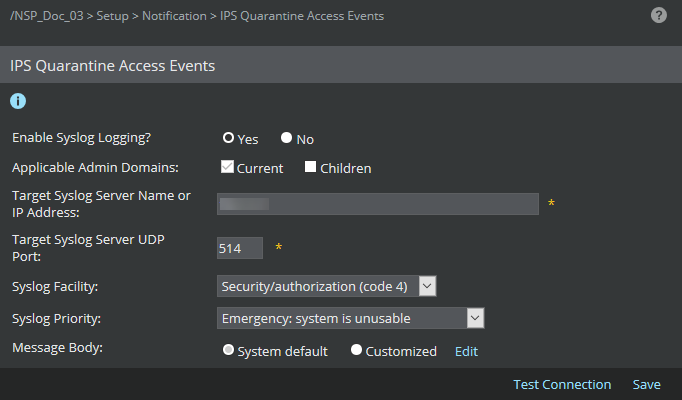
Task: Focus the UDP Port field showing 514
Action: click(240, 248)
